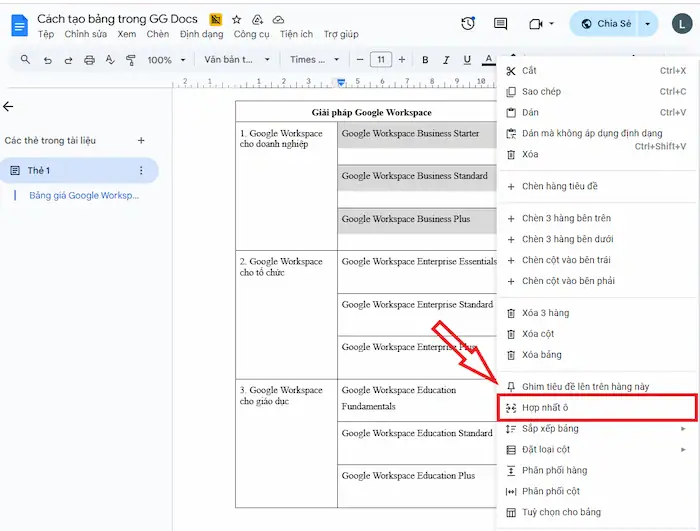Open the Times font family dropdown
This screenshot has width=700, height=531.
(x=308, y=60)
